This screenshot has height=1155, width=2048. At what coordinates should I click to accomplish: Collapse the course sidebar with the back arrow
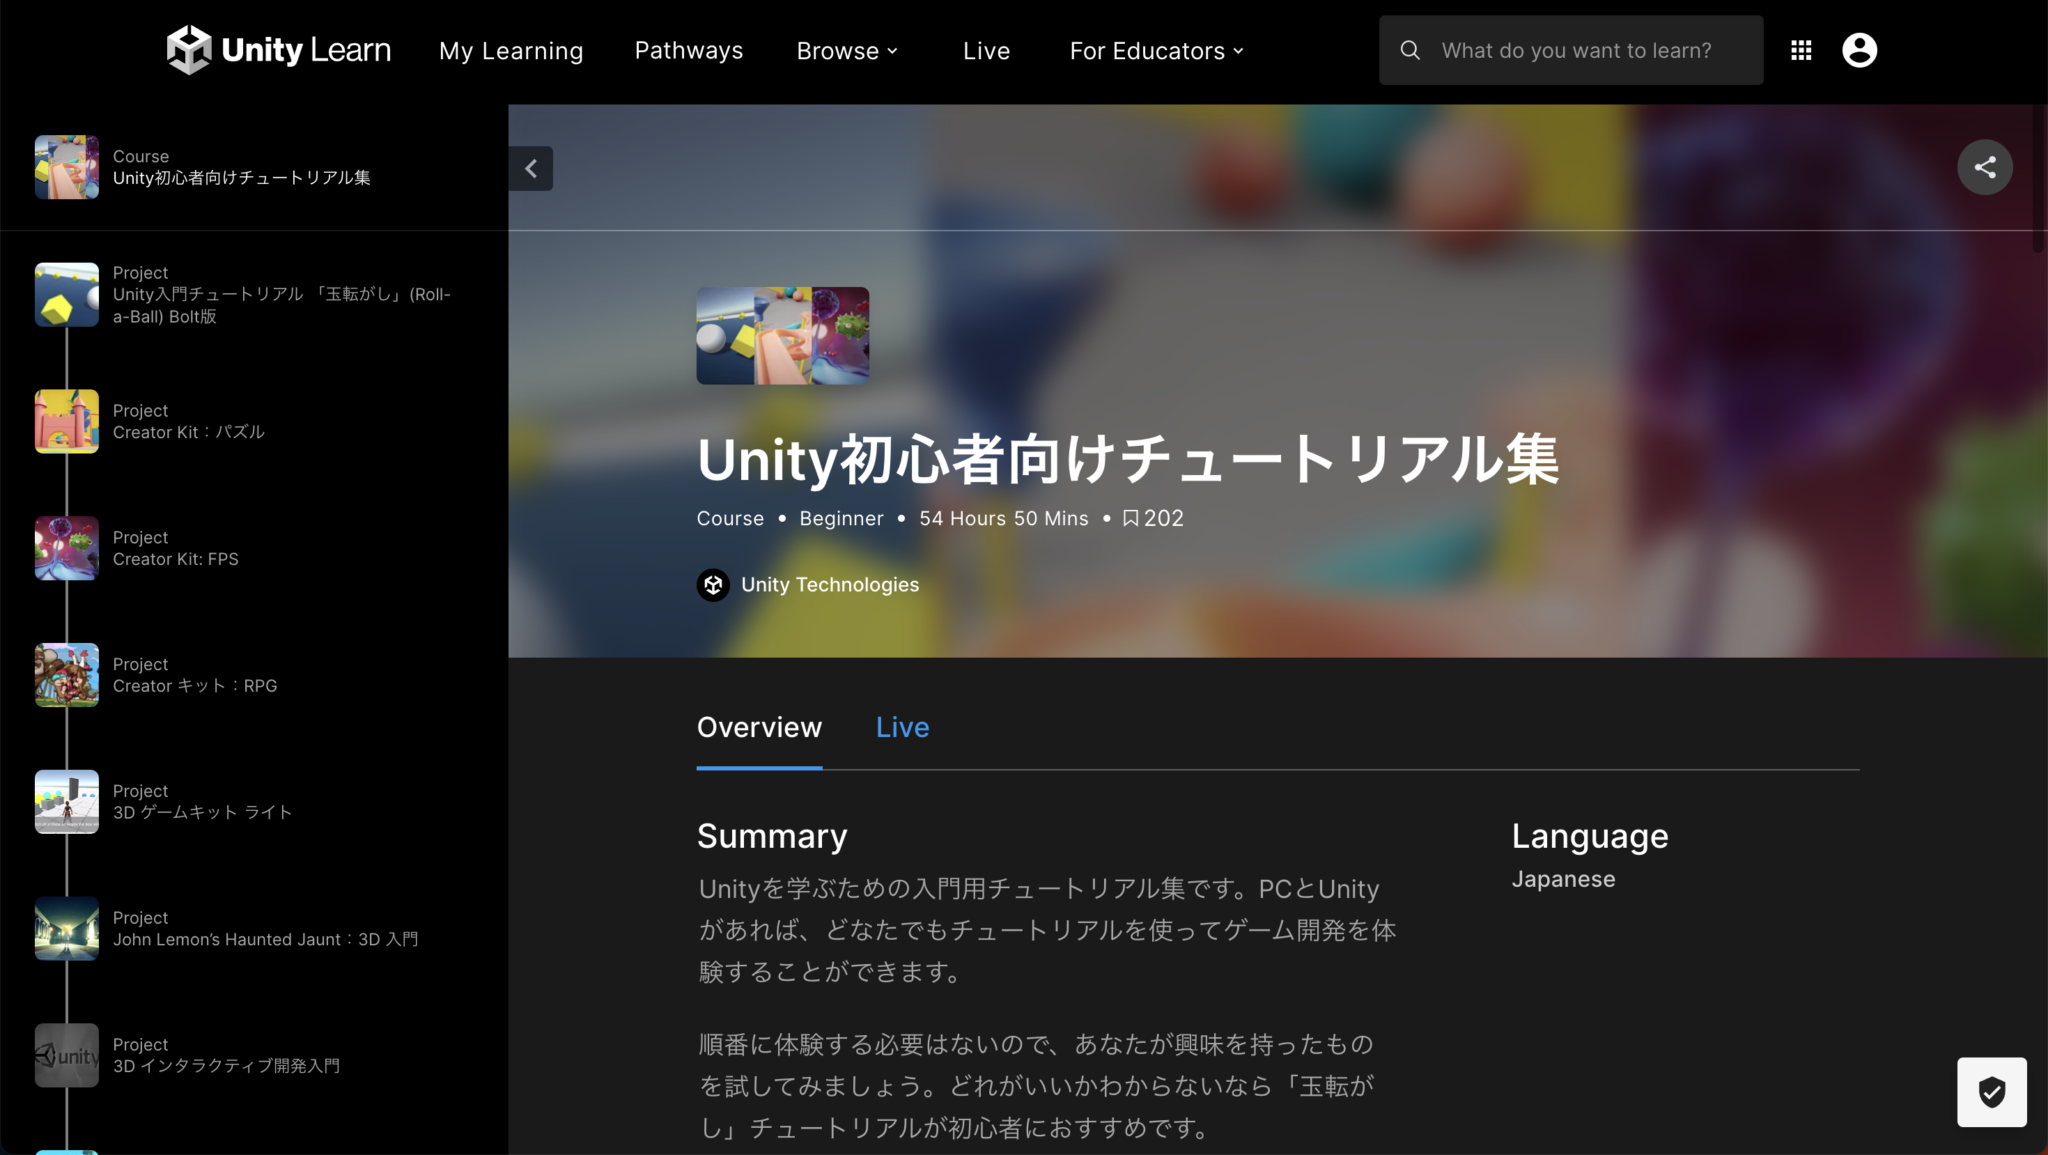point(531,168)
